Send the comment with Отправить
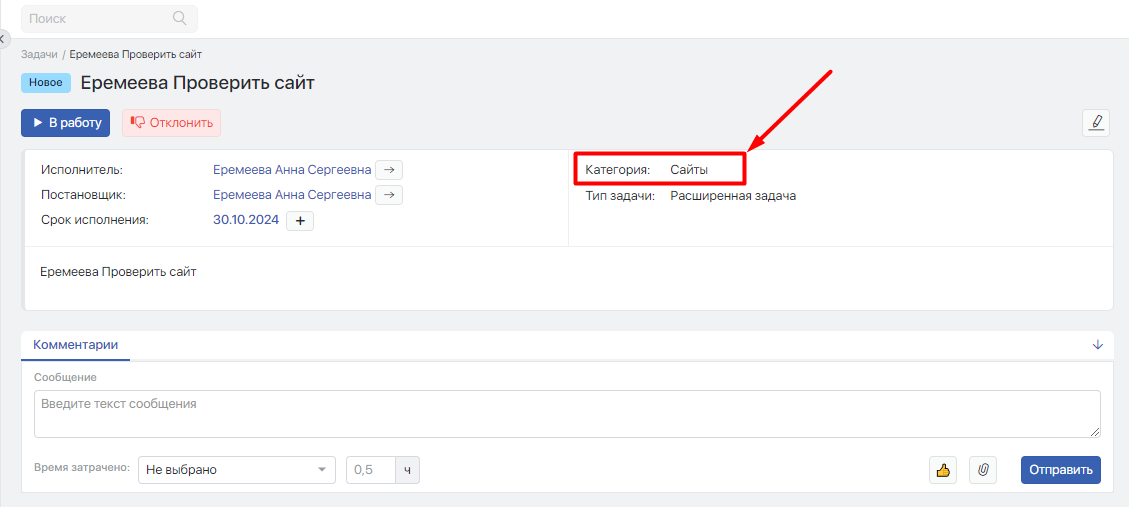Image resolution: width=1129 pixels, height=507 pixels. (1060, 470)
